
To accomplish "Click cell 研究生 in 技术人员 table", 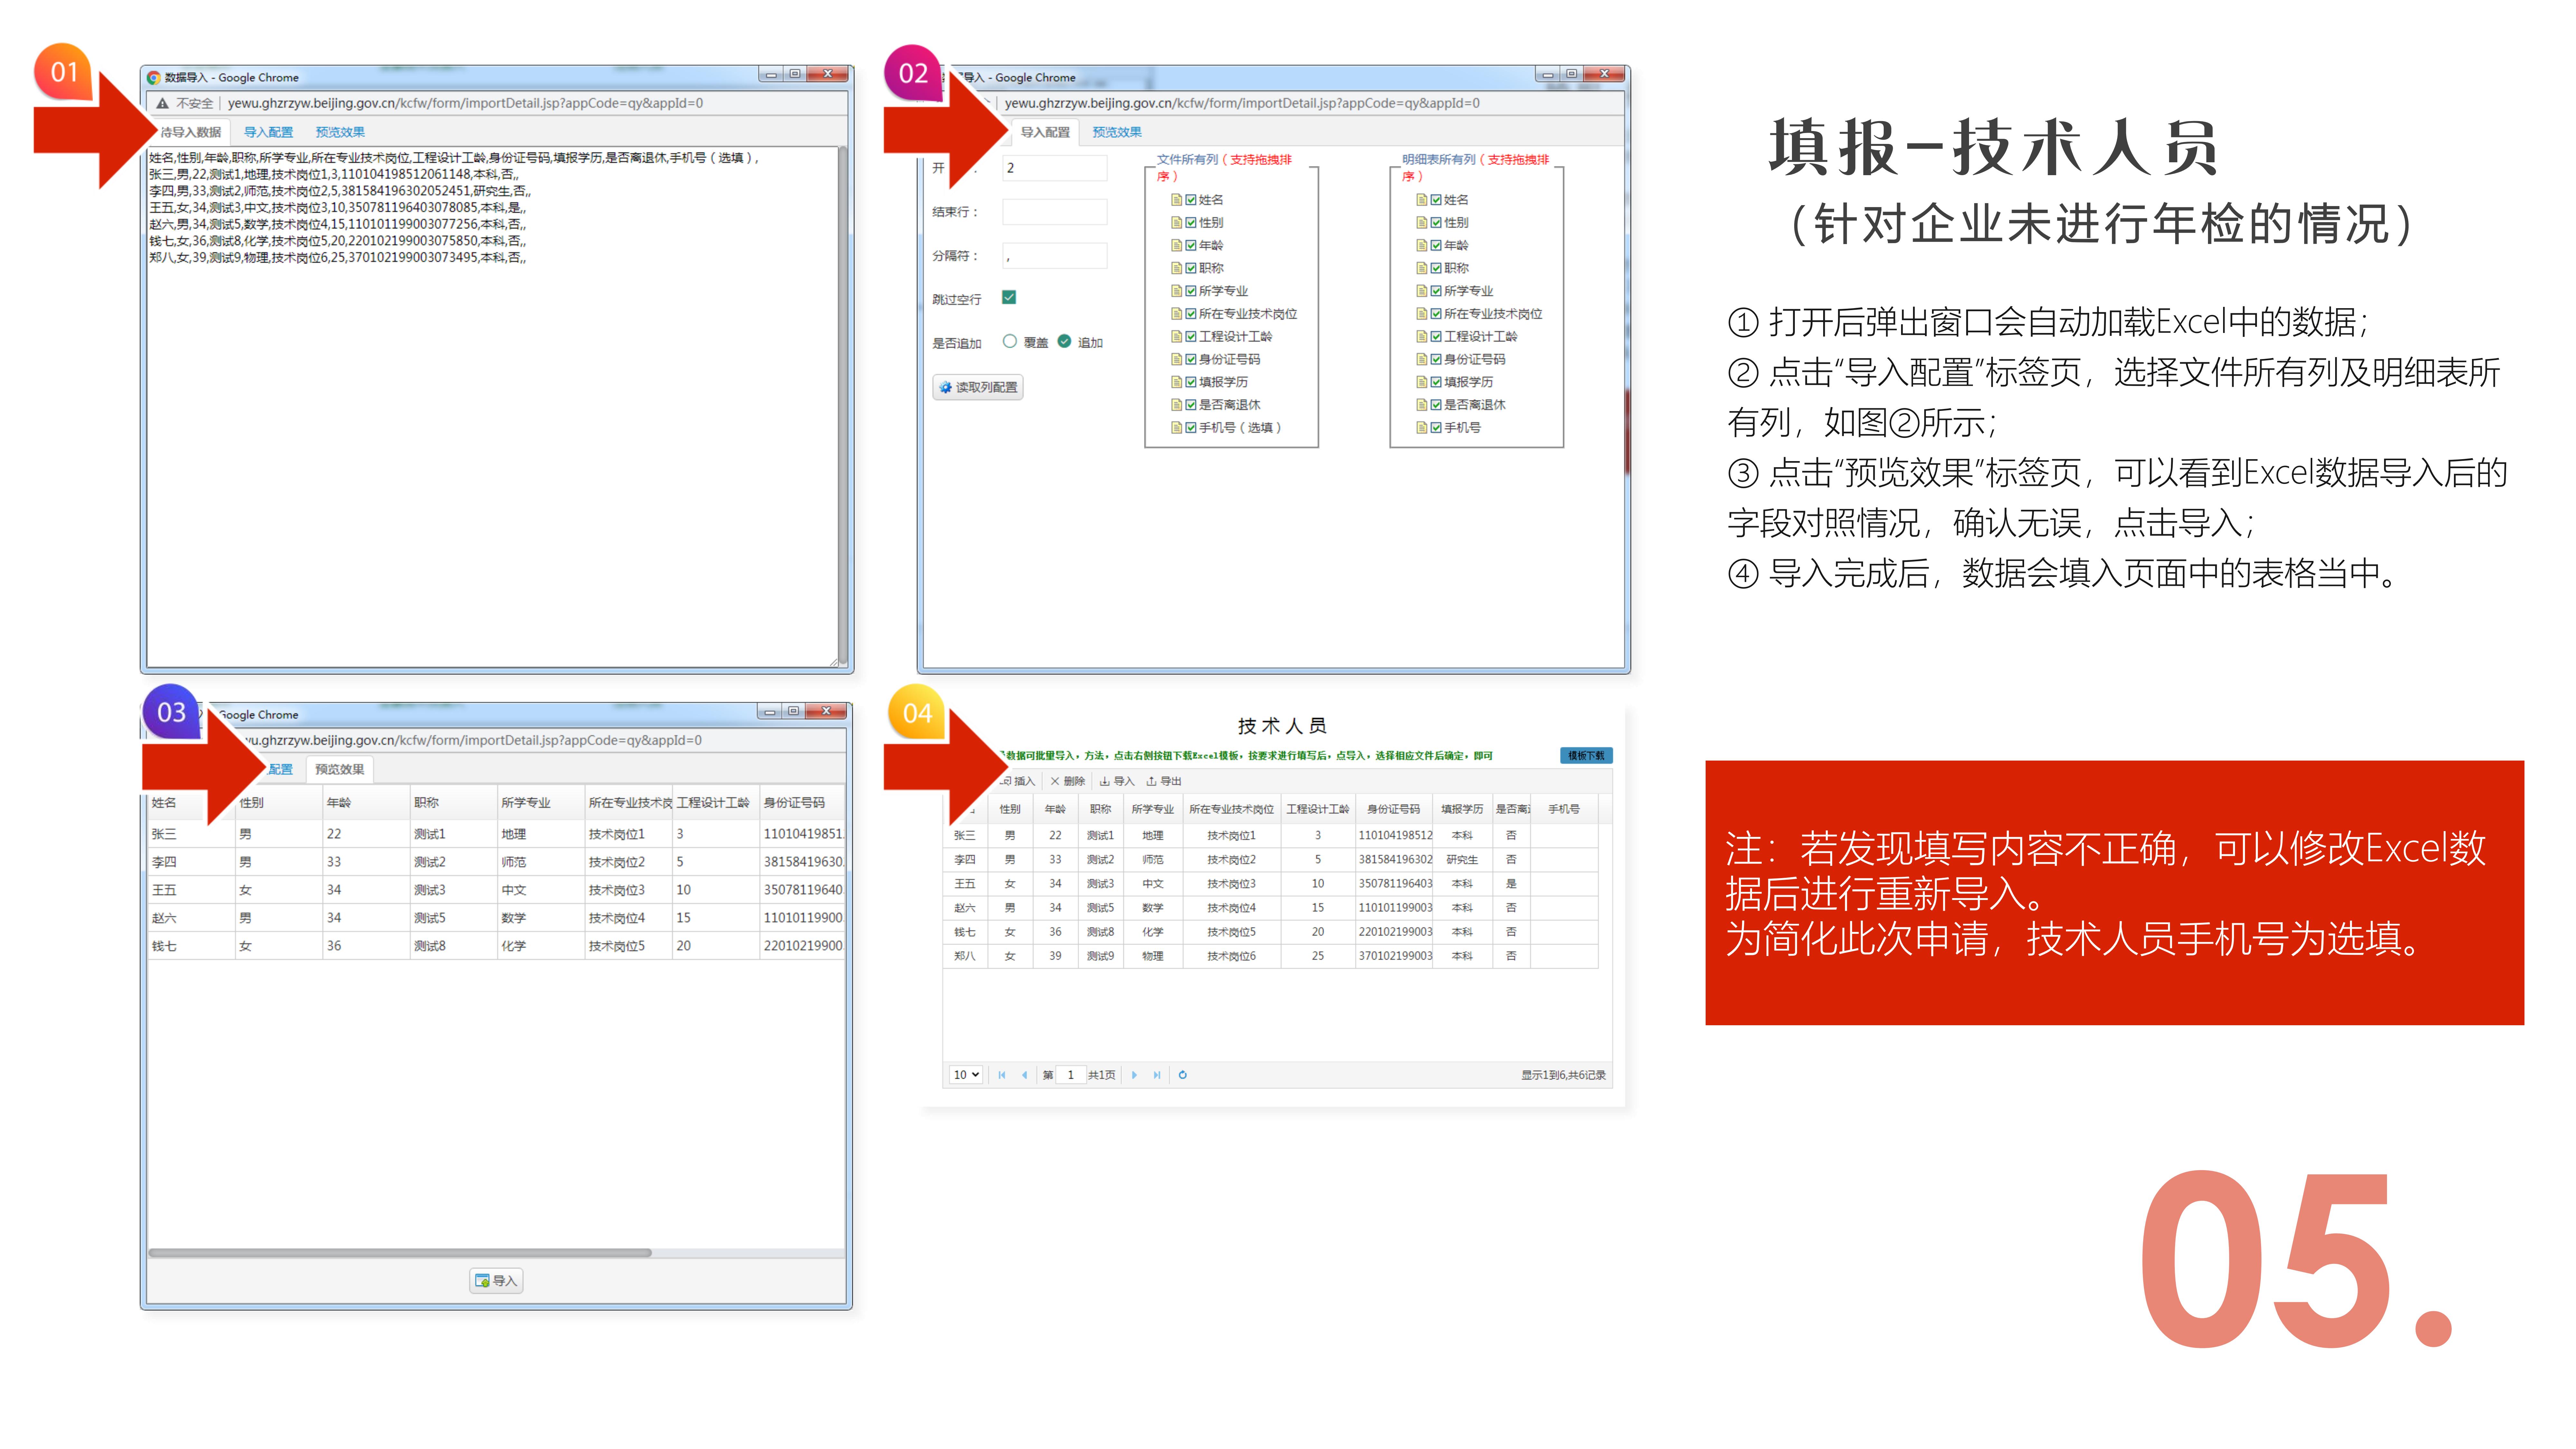I will click(x=1462, y=860).
